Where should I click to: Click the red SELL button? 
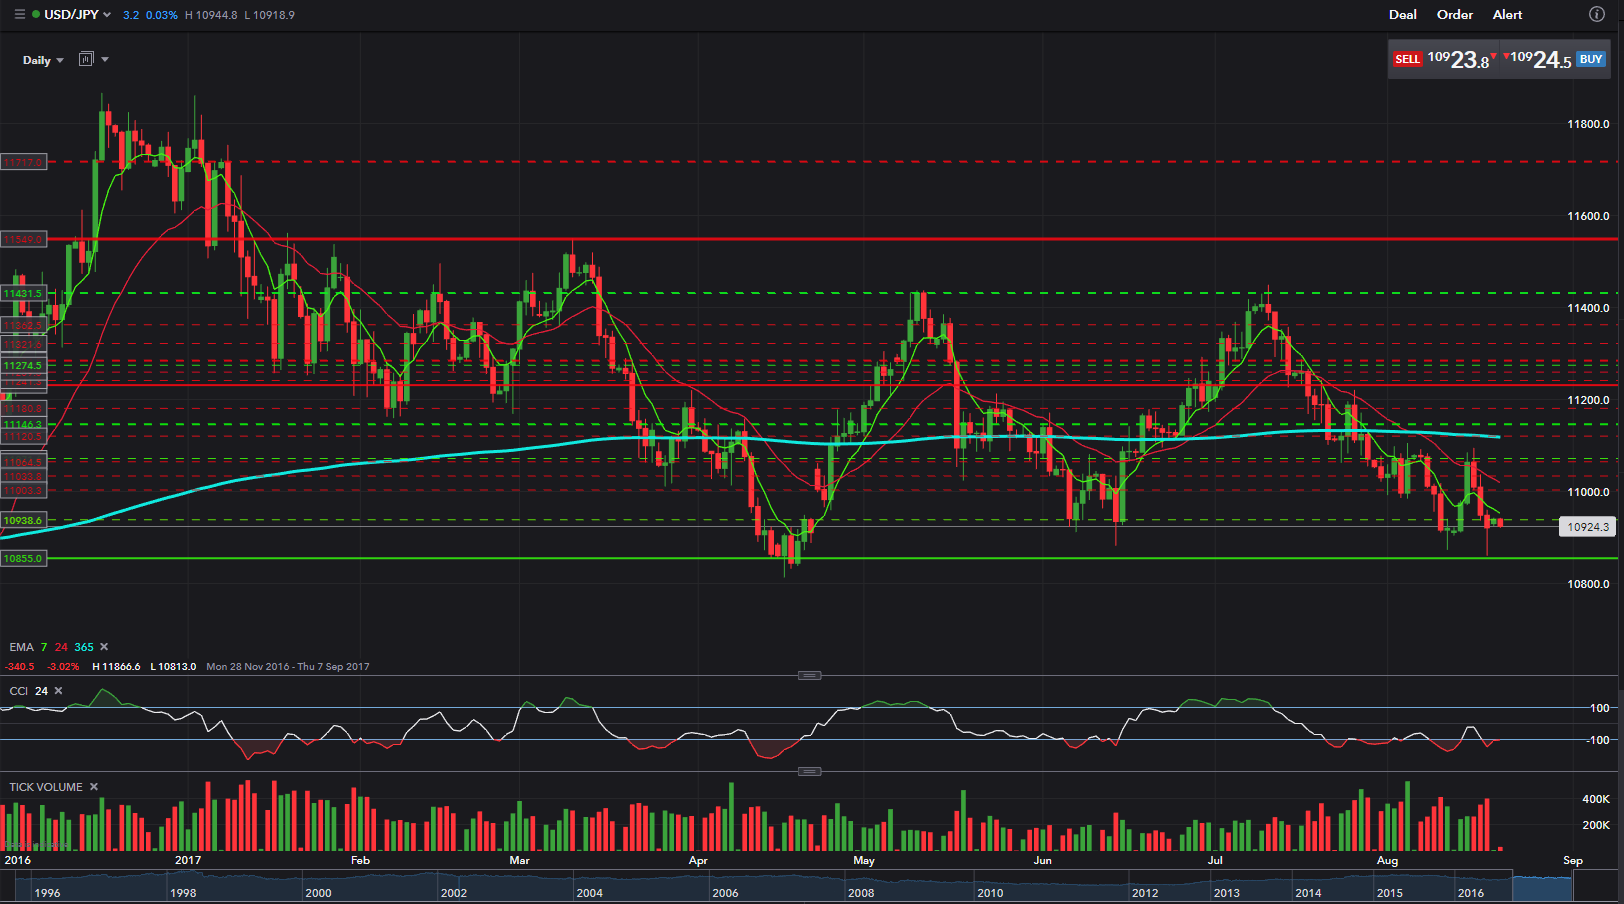pos(1407,59)
